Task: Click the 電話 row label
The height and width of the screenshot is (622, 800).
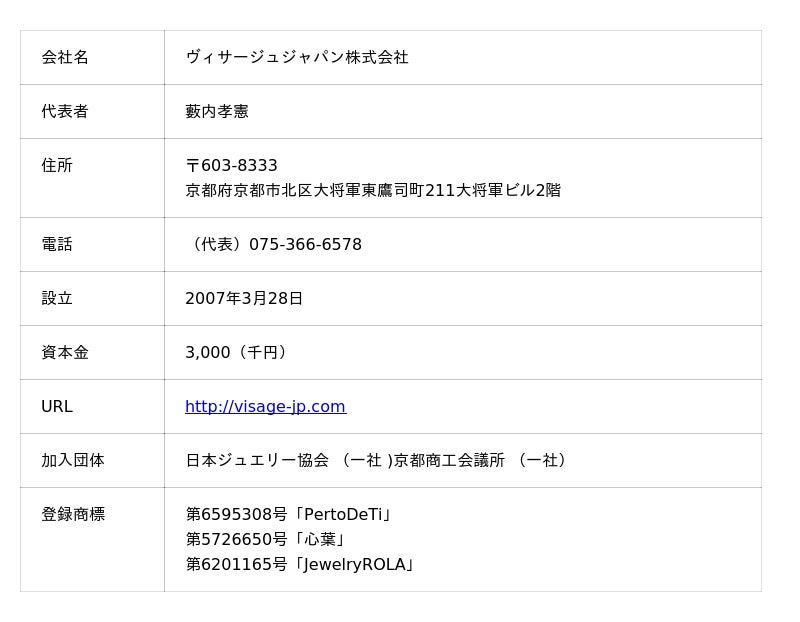Action: coord(57,244)
